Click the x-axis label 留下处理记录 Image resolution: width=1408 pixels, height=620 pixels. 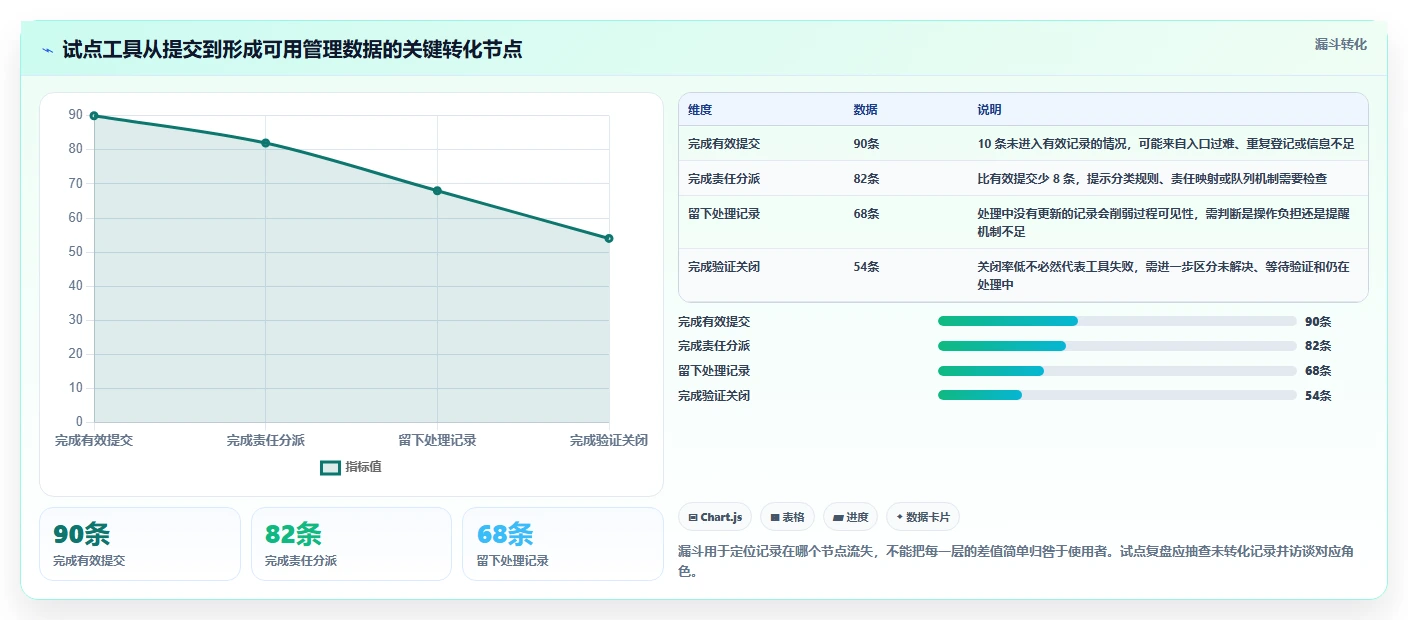point(437,441)
